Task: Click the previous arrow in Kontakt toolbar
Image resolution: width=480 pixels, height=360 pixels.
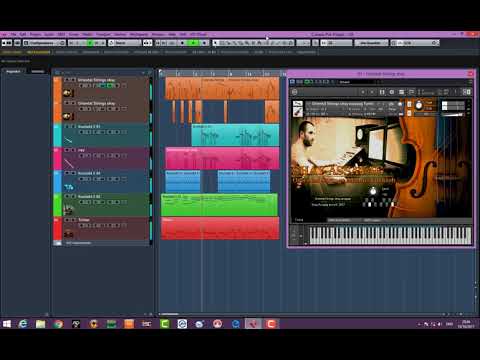Action: click(x=363, y=92)
